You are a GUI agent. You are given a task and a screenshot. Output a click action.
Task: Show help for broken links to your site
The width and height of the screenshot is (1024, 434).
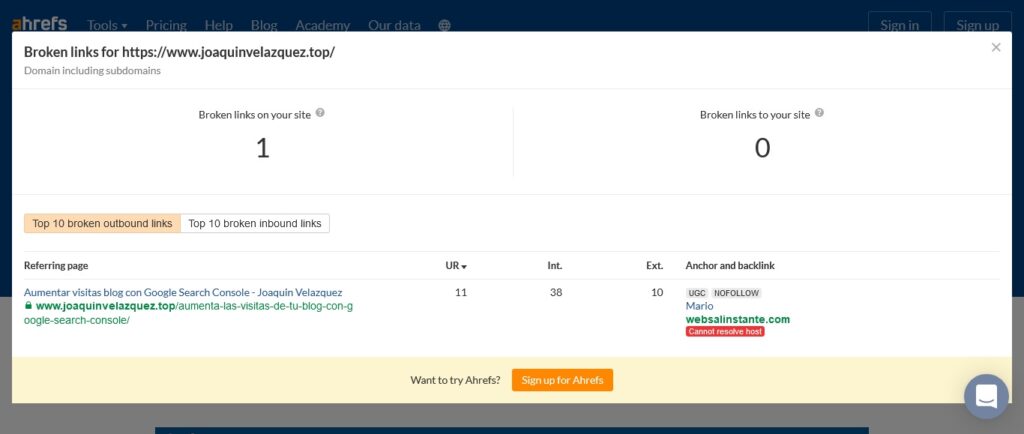pos(819,112)
